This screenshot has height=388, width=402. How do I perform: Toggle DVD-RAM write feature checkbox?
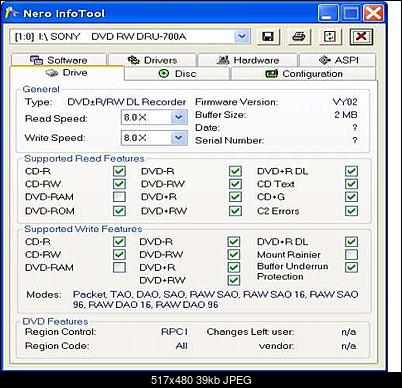119,267
